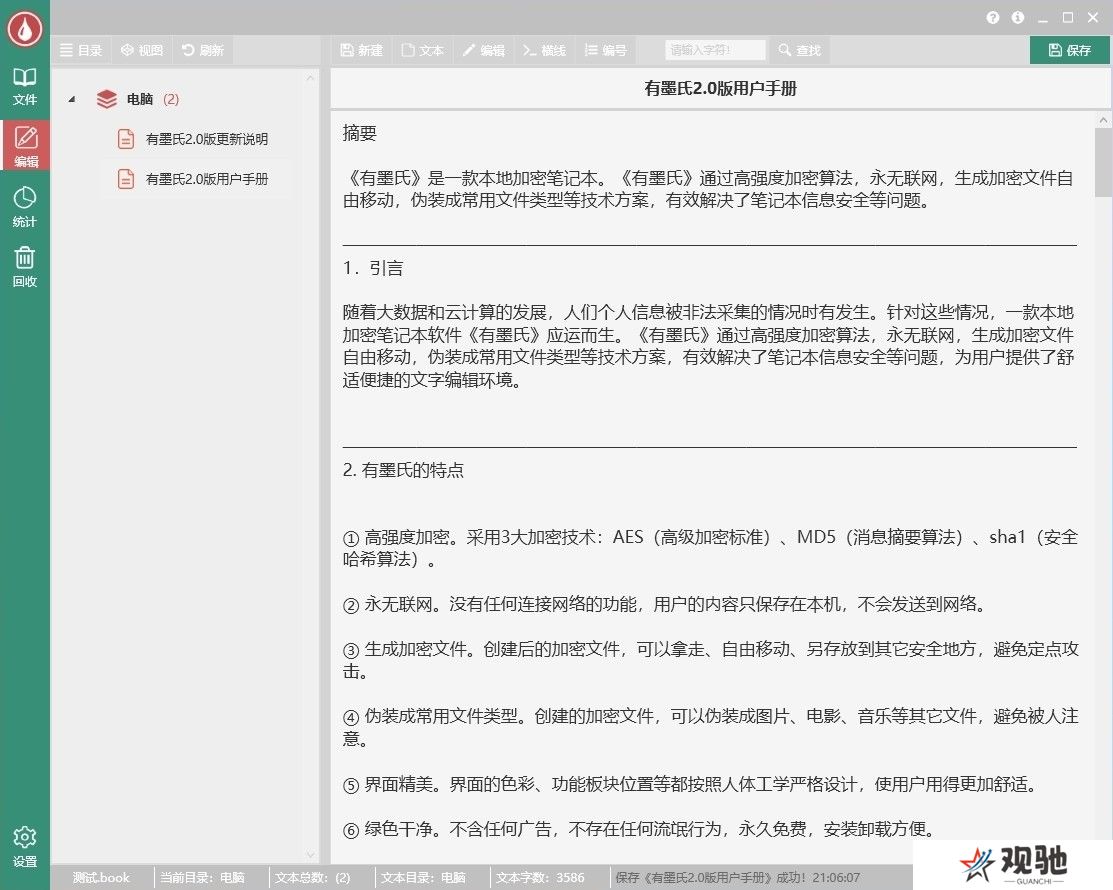Maximize the application window
Screen dimensions: 1113x890
(1068, 18)
